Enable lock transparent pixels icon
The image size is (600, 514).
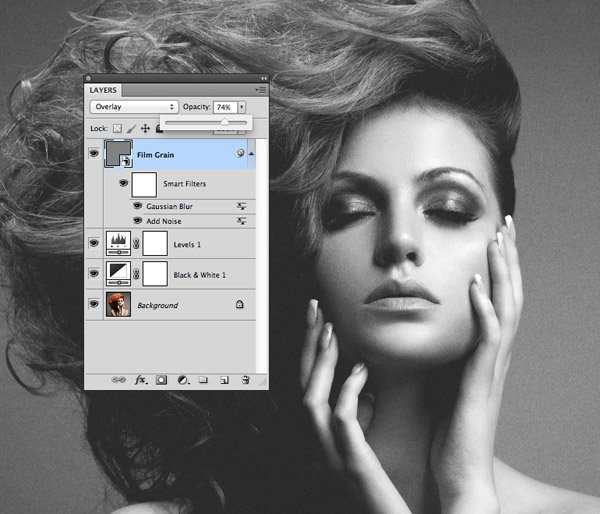tap(116, 128)
